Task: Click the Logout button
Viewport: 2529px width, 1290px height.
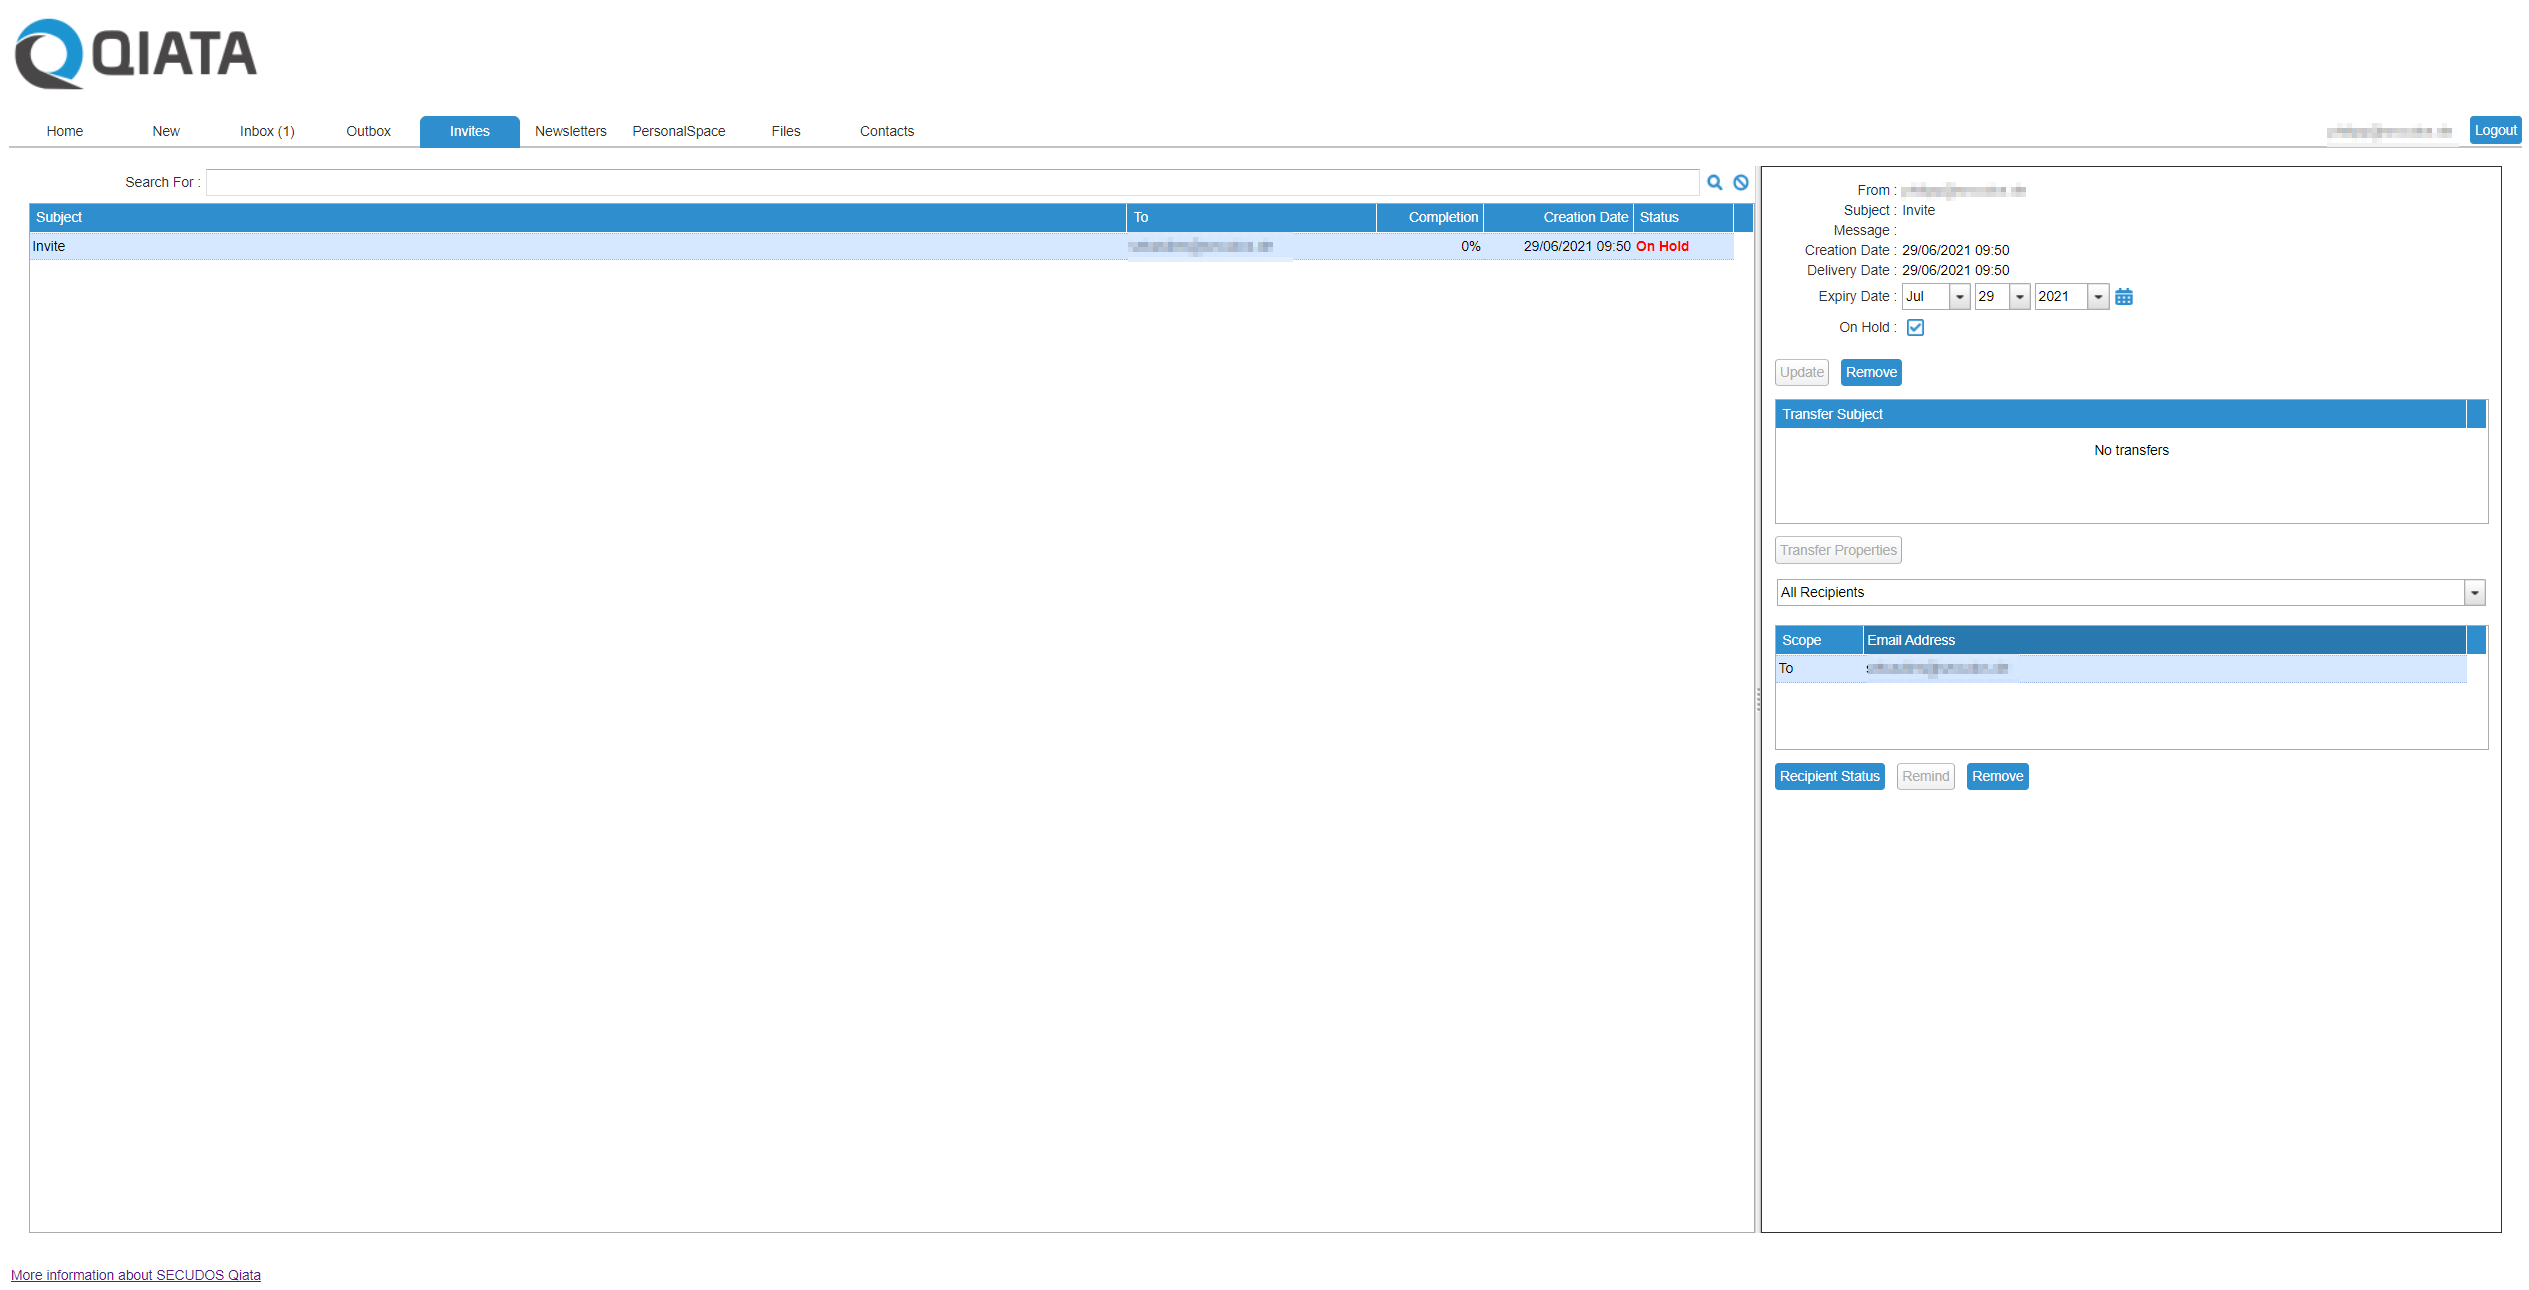Action: [x=2494, y=130]
